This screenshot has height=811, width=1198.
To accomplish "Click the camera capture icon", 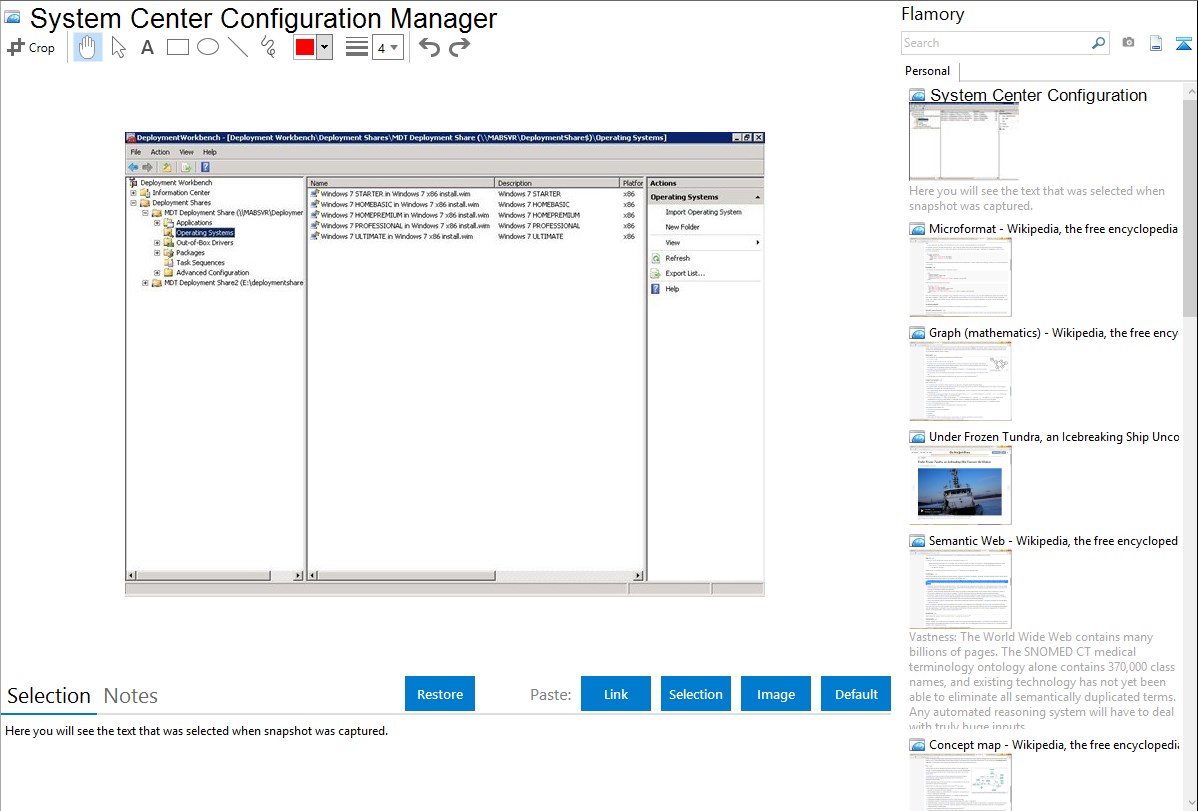I will click(x=1128, y=43).
